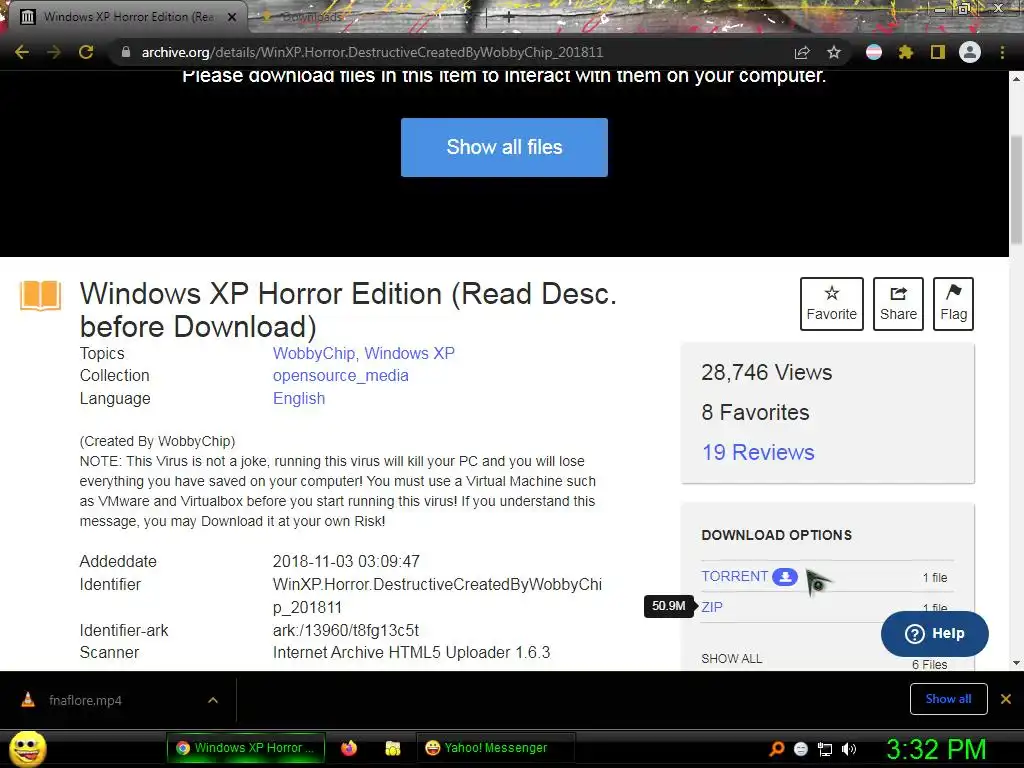Click the TORRENT download link
This screenshot has width=1024, height=768.
click(735, 576)
